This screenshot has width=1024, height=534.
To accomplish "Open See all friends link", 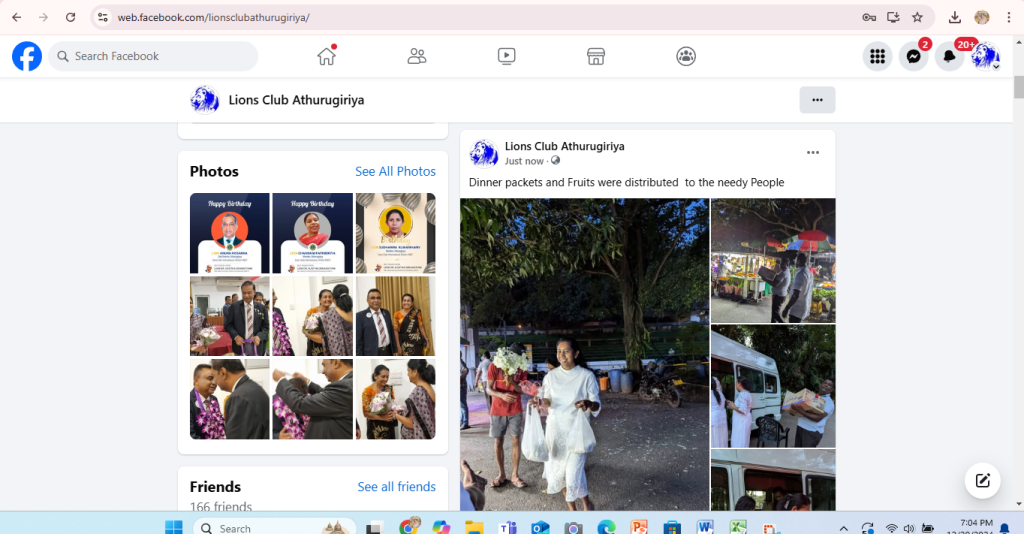I will pos(396,486).
